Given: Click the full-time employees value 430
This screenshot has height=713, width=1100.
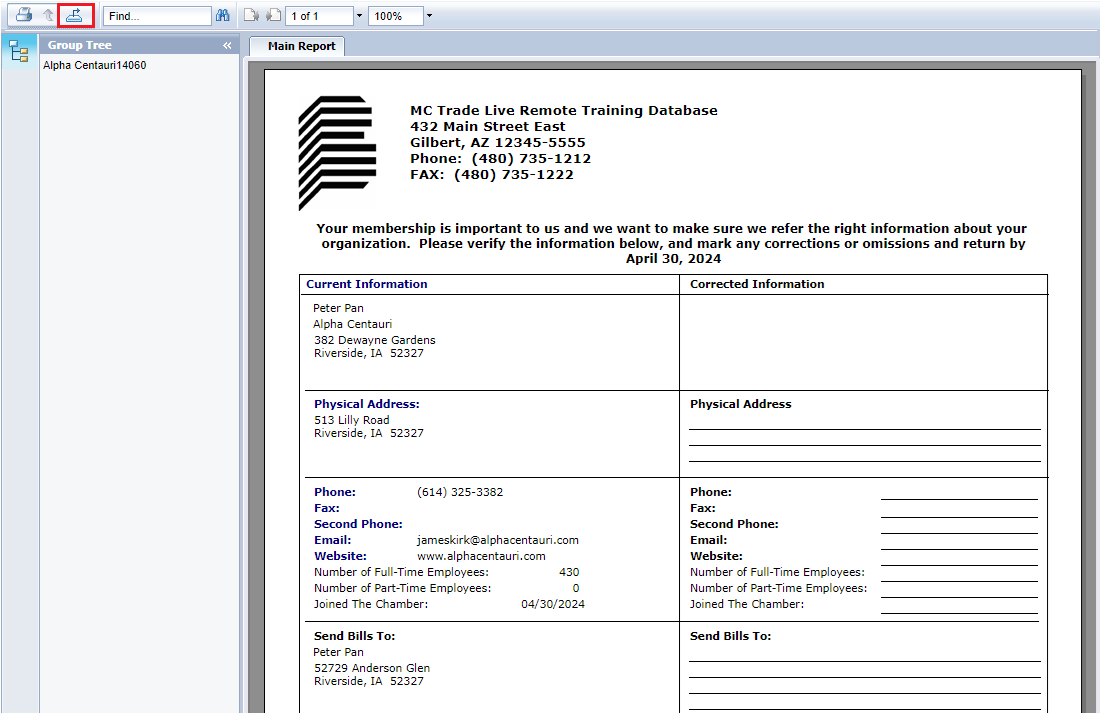Looking at the screenshot, I should (569, 573).
